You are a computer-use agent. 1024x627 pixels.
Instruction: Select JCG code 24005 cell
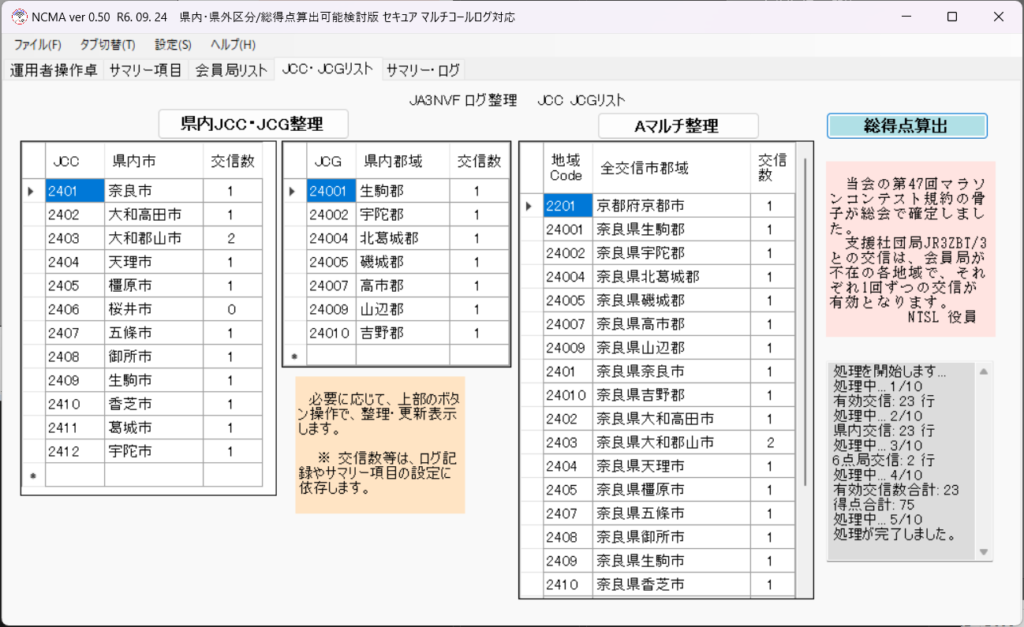[330, 262]
